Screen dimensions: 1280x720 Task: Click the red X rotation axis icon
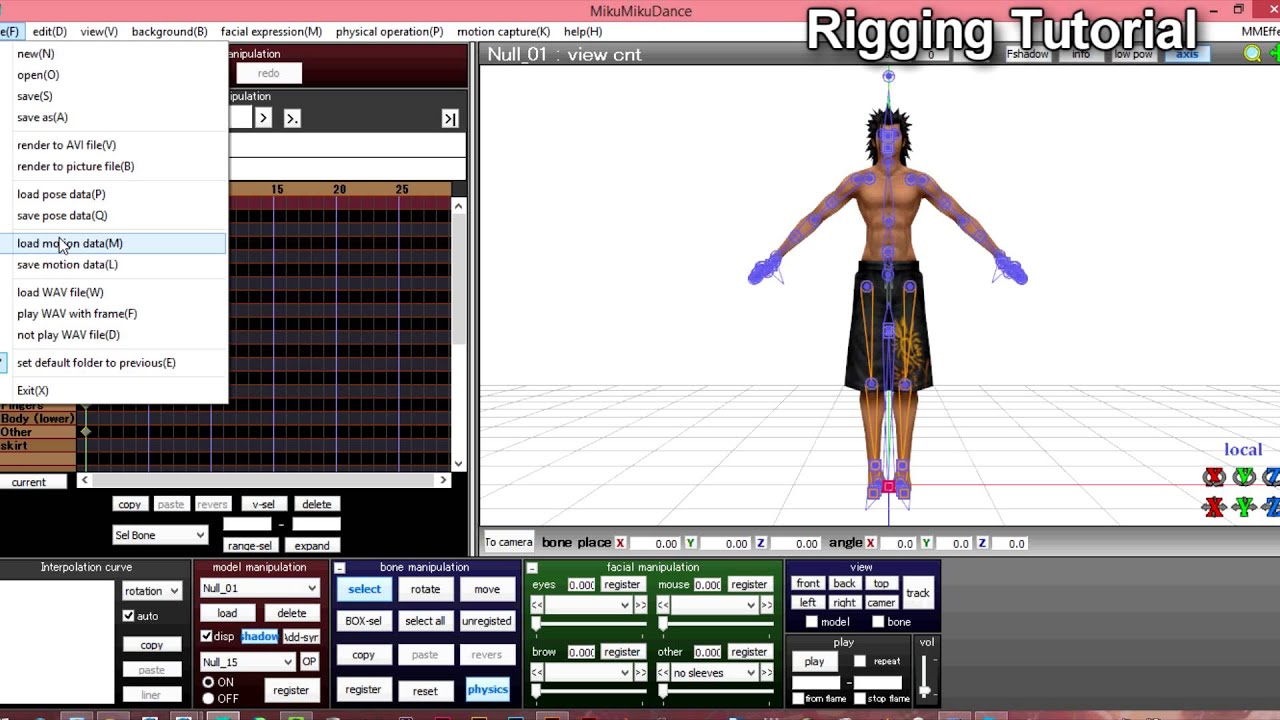[x=1214, y=477]
